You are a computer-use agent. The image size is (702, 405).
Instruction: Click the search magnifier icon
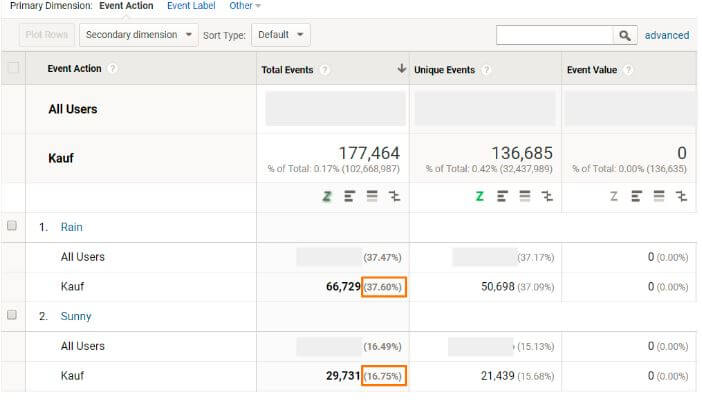[x=624, y=35]
